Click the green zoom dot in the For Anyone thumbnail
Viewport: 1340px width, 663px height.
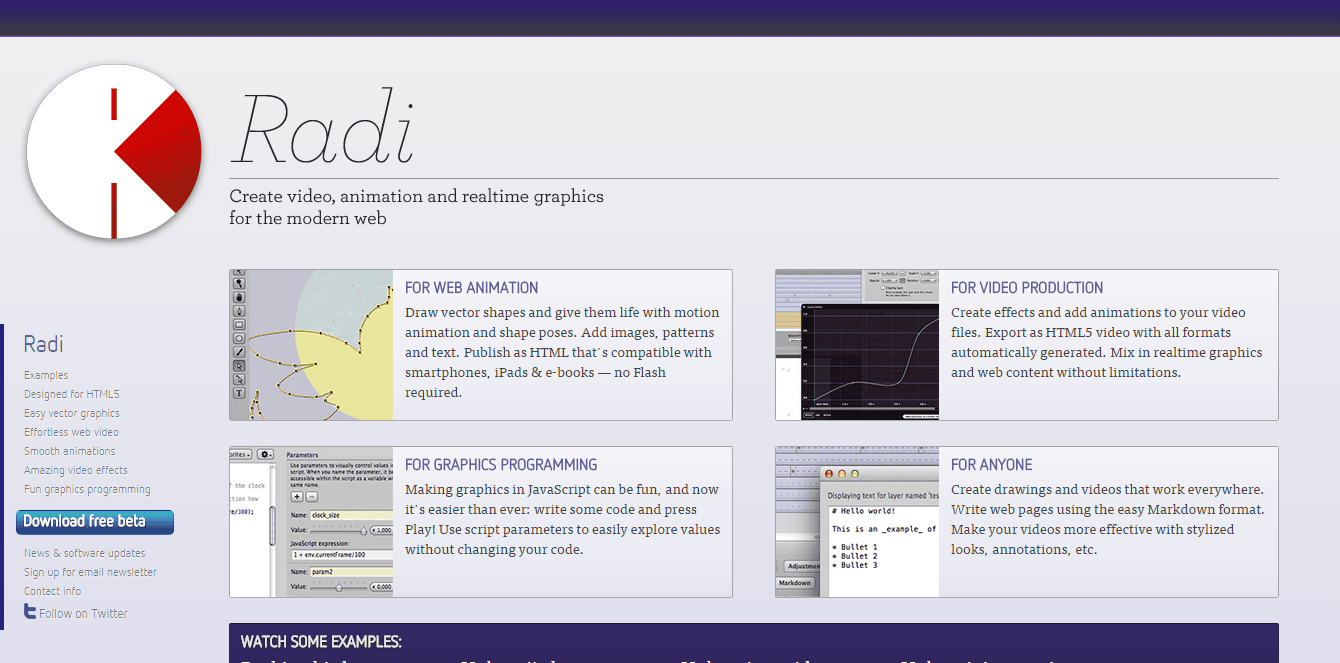pos(855,474)
